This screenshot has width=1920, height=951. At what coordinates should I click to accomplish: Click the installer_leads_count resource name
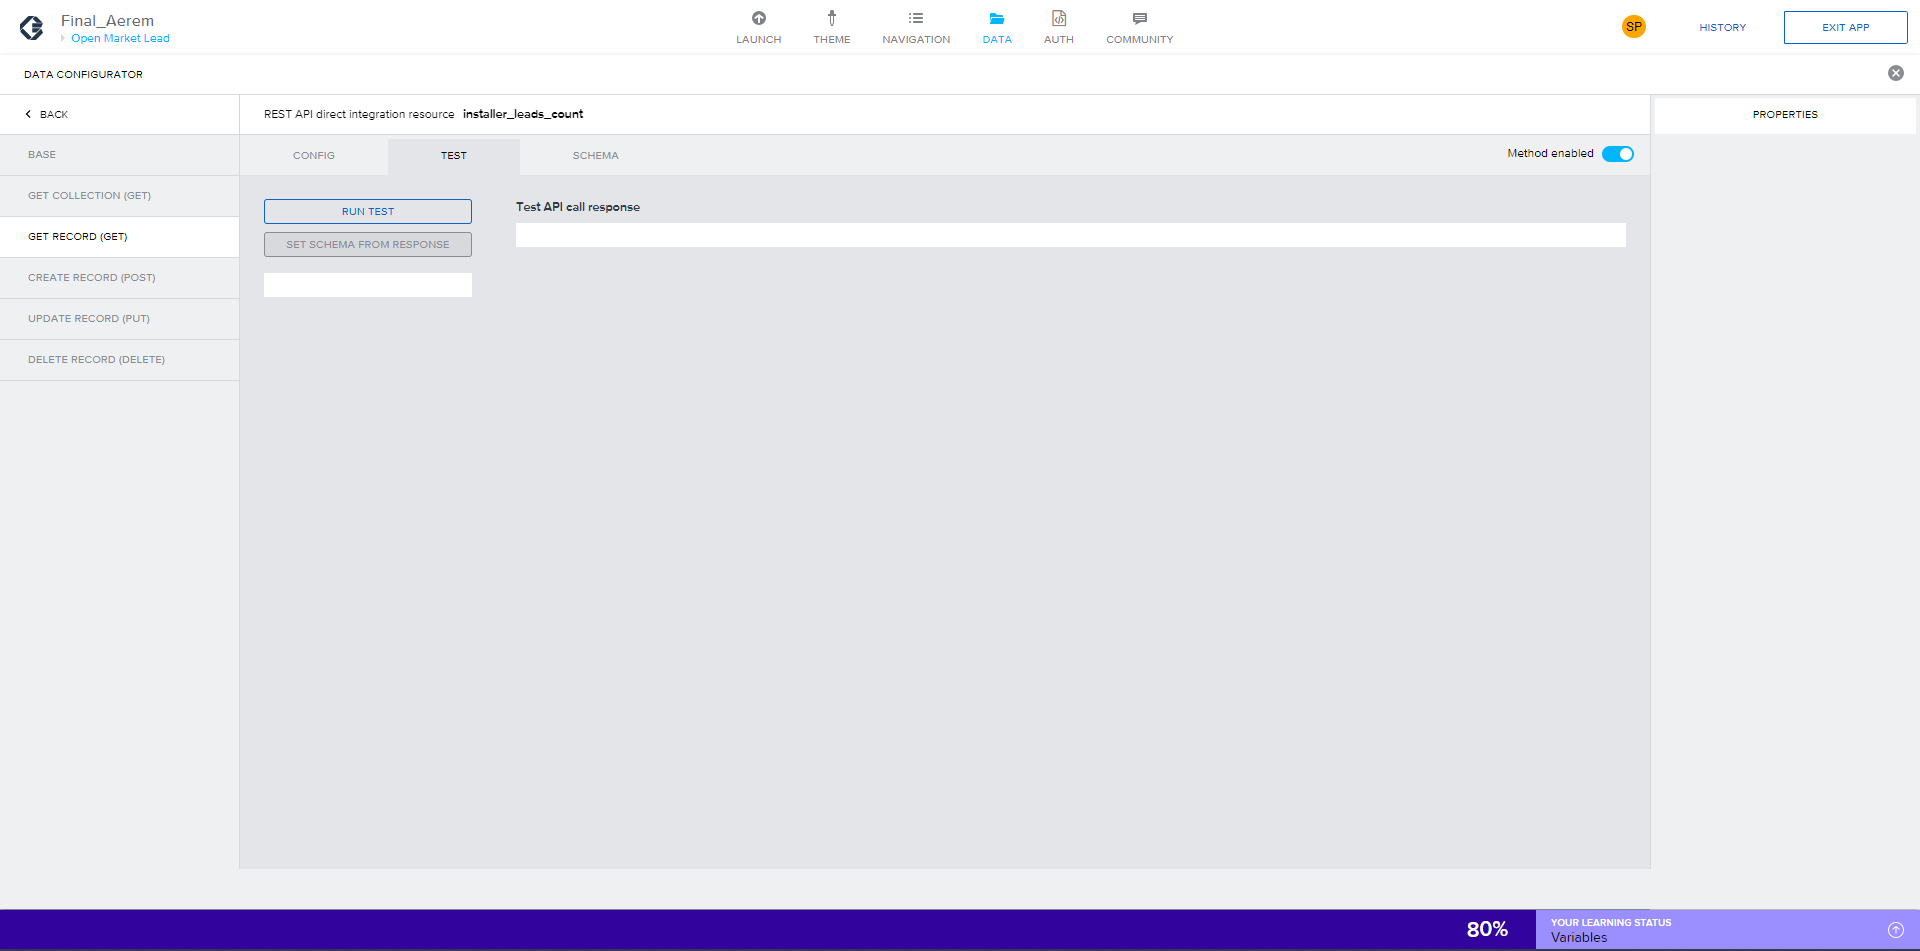(x=523, y=114)
